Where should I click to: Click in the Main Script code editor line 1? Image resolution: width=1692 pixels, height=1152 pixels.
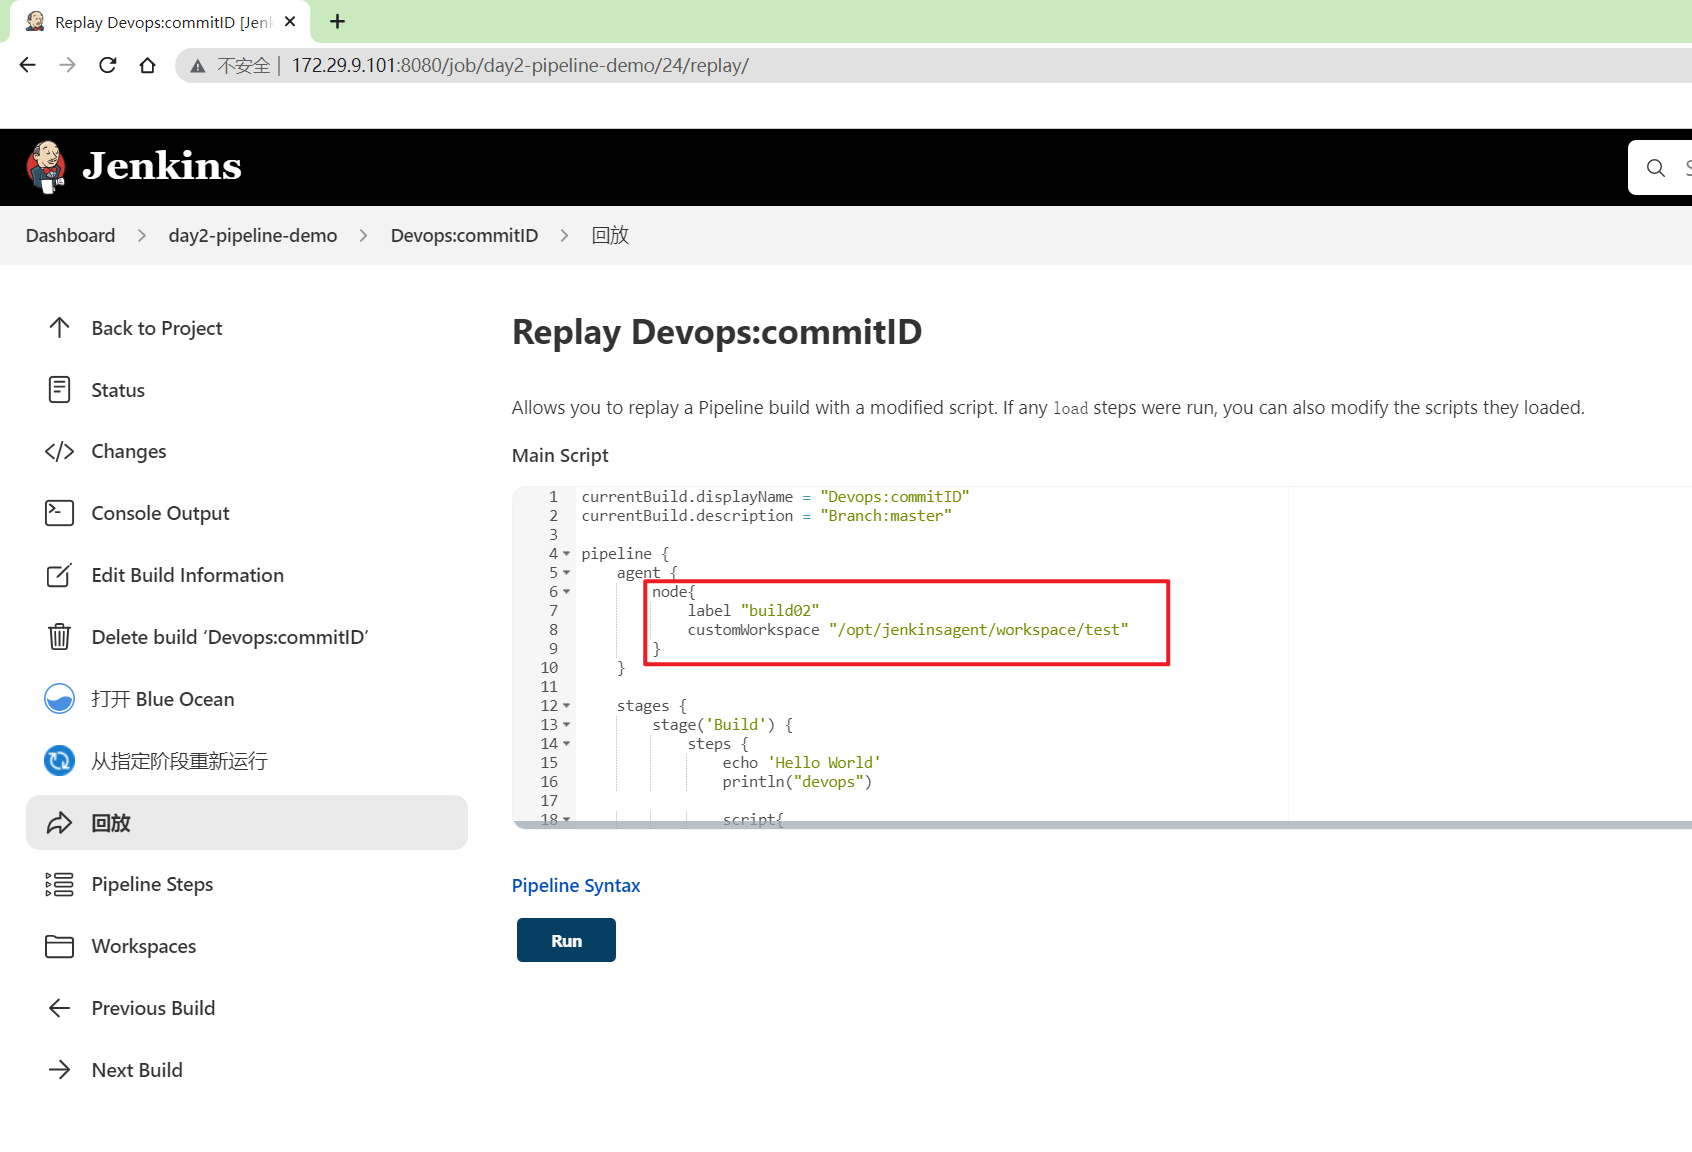pos(775,497)
